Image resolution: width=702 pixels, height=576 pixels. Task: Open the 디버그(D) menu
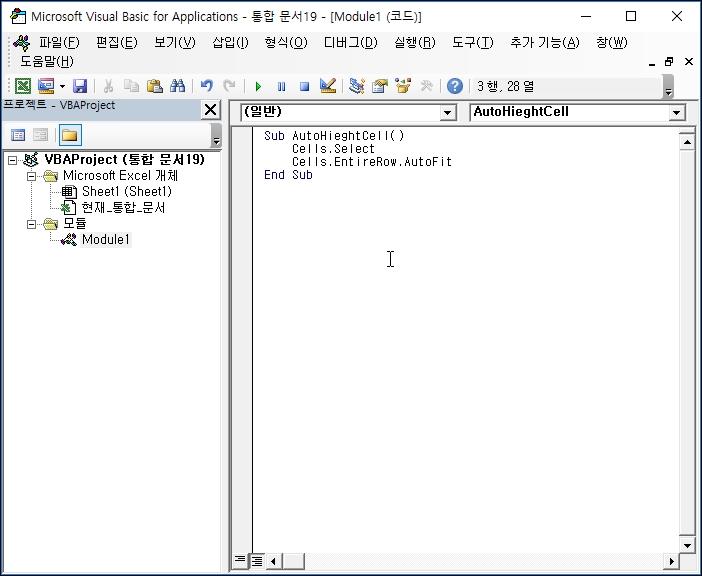351,43
